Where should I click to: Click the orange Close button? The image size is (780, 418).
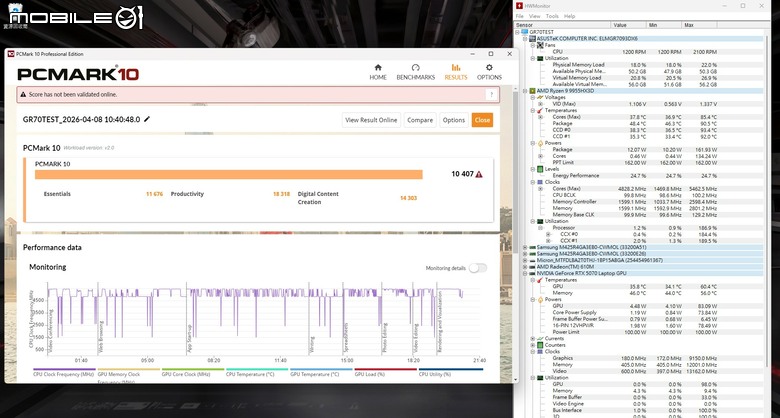(482, 120)
